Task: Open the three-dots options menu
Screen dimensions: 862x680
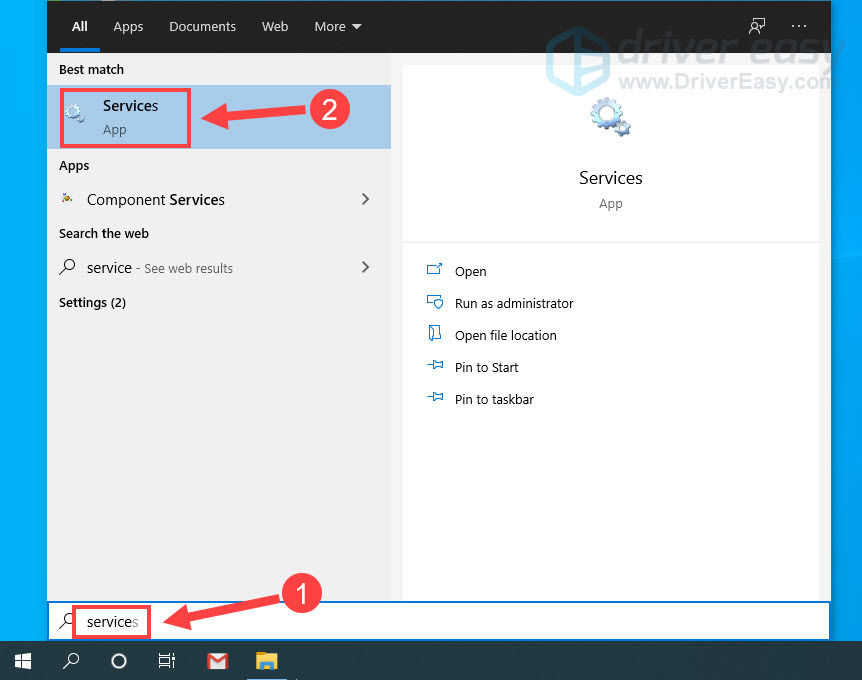Action: [798, 26]
